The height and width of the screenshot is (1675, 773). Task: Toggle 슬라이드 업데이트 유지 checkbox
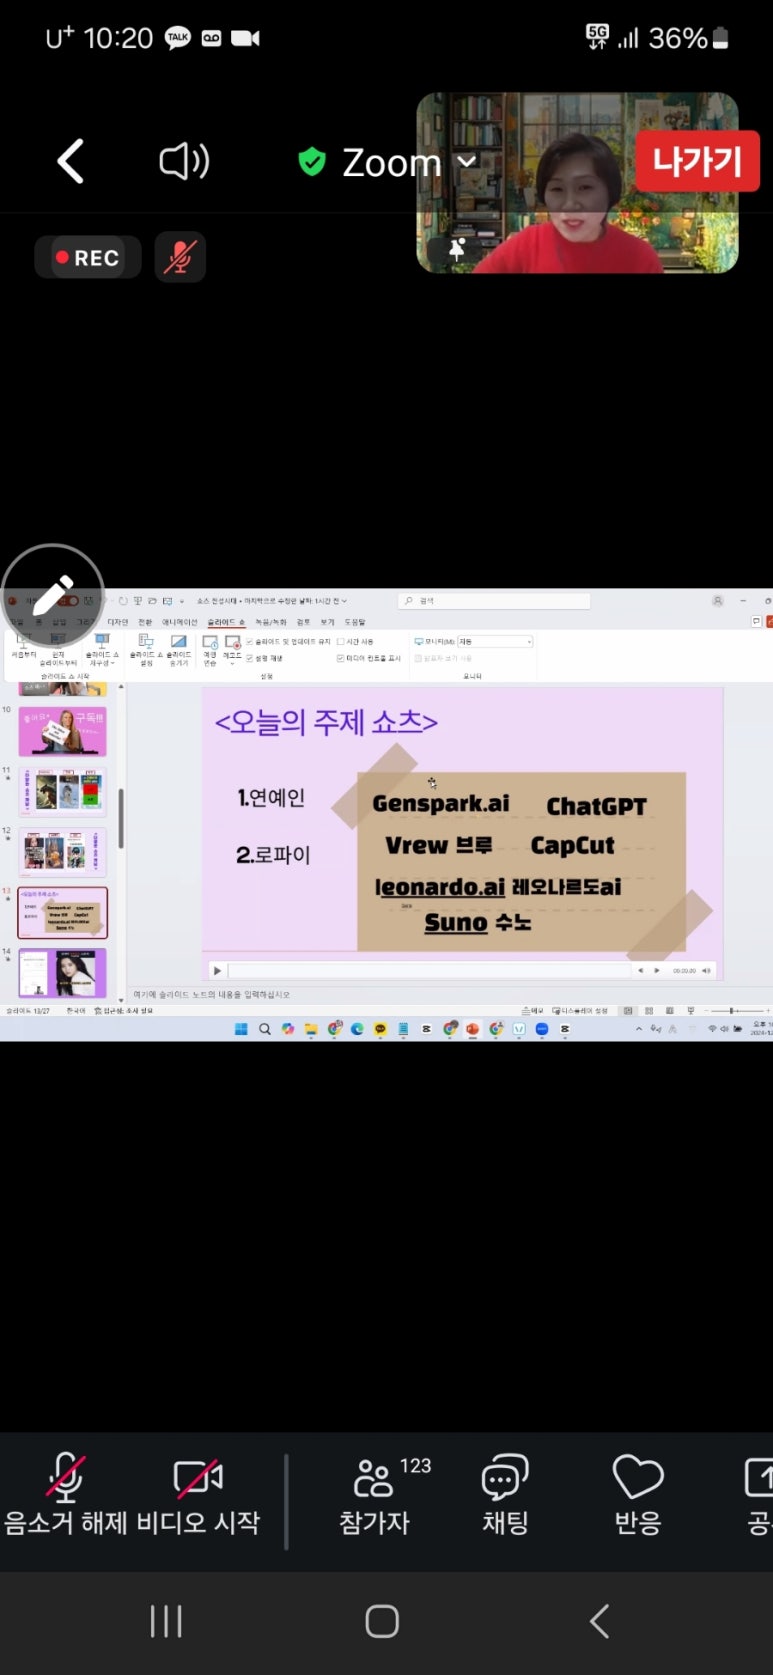click(x=289, y=642)
